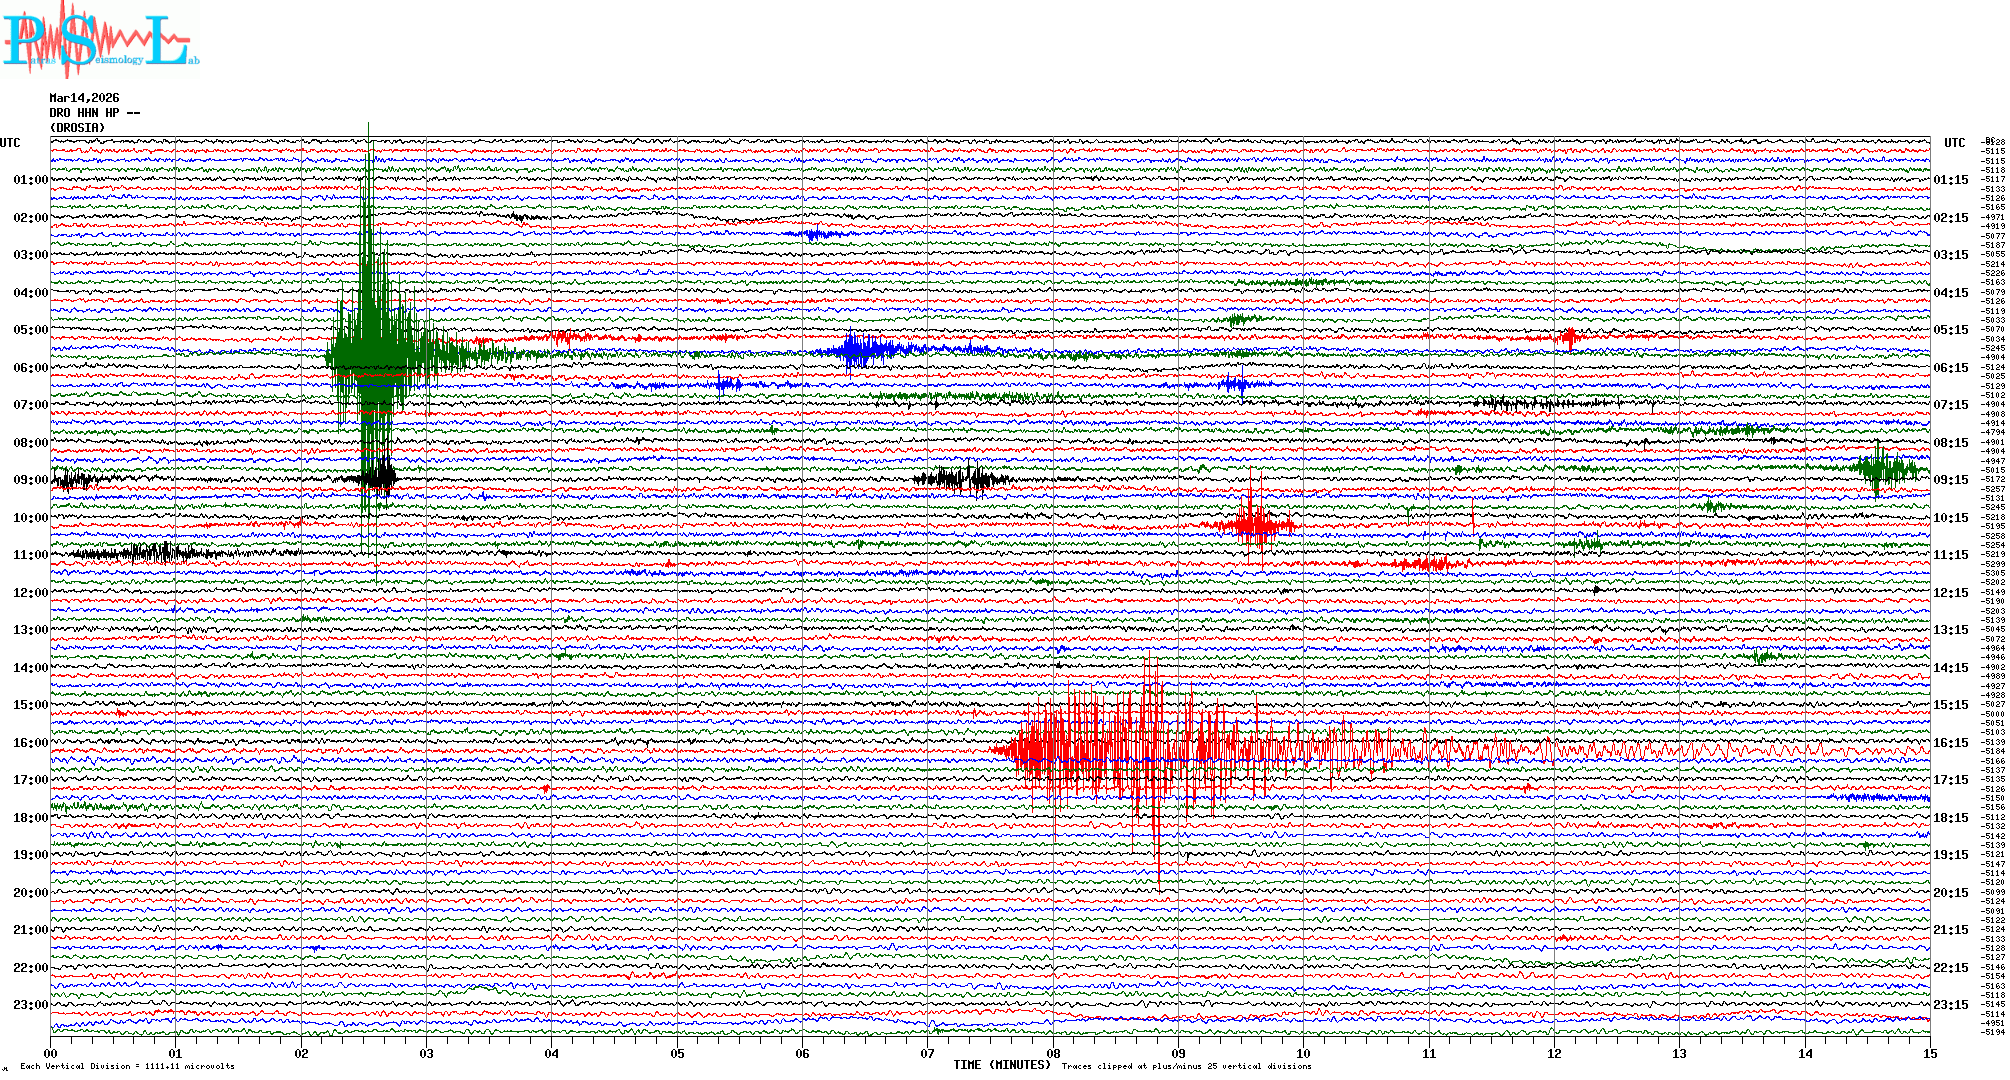Click the 23:15 time label on right

[x=1950, y=1005]
